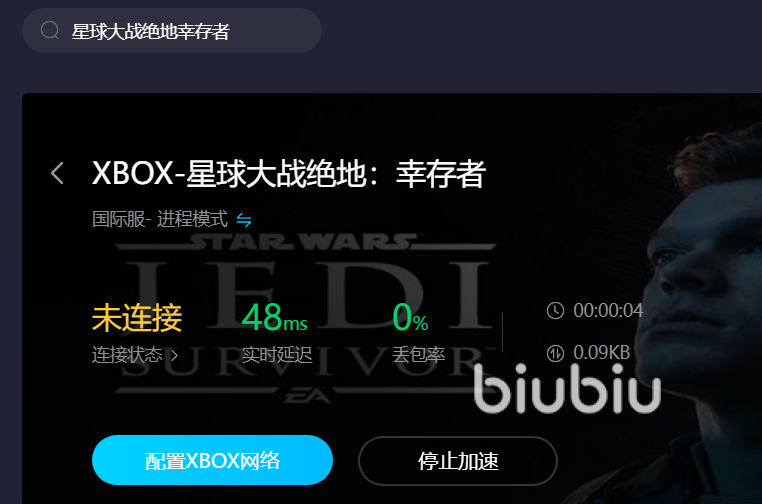The image size is (762, 504).
Task: Click the search magnifier icon
Action: pyautogui.click(x=50, y=30)
